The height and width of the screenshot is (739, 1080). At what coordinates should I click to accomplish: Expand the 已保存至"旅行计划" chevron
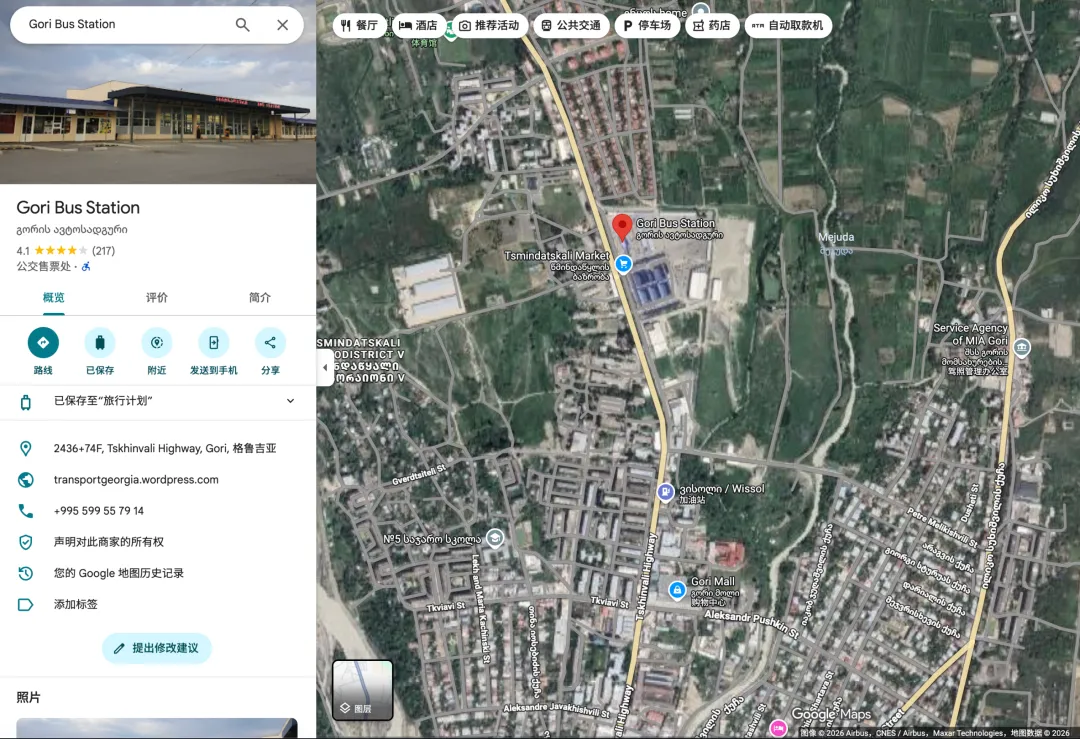(x=290, y=401)
